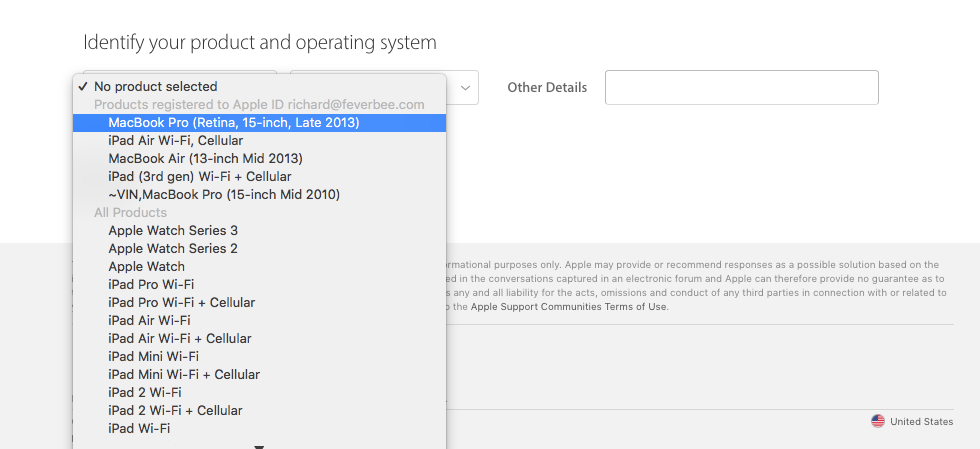Pick MacBook Air (13-inch Mid 2013)

[259, 159]
